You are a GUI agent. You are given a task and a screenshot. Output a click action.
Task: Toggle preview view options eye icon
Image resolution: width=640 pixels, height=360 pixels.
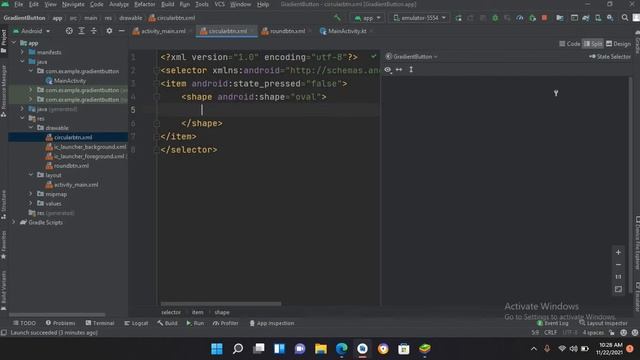pos(388,70)
